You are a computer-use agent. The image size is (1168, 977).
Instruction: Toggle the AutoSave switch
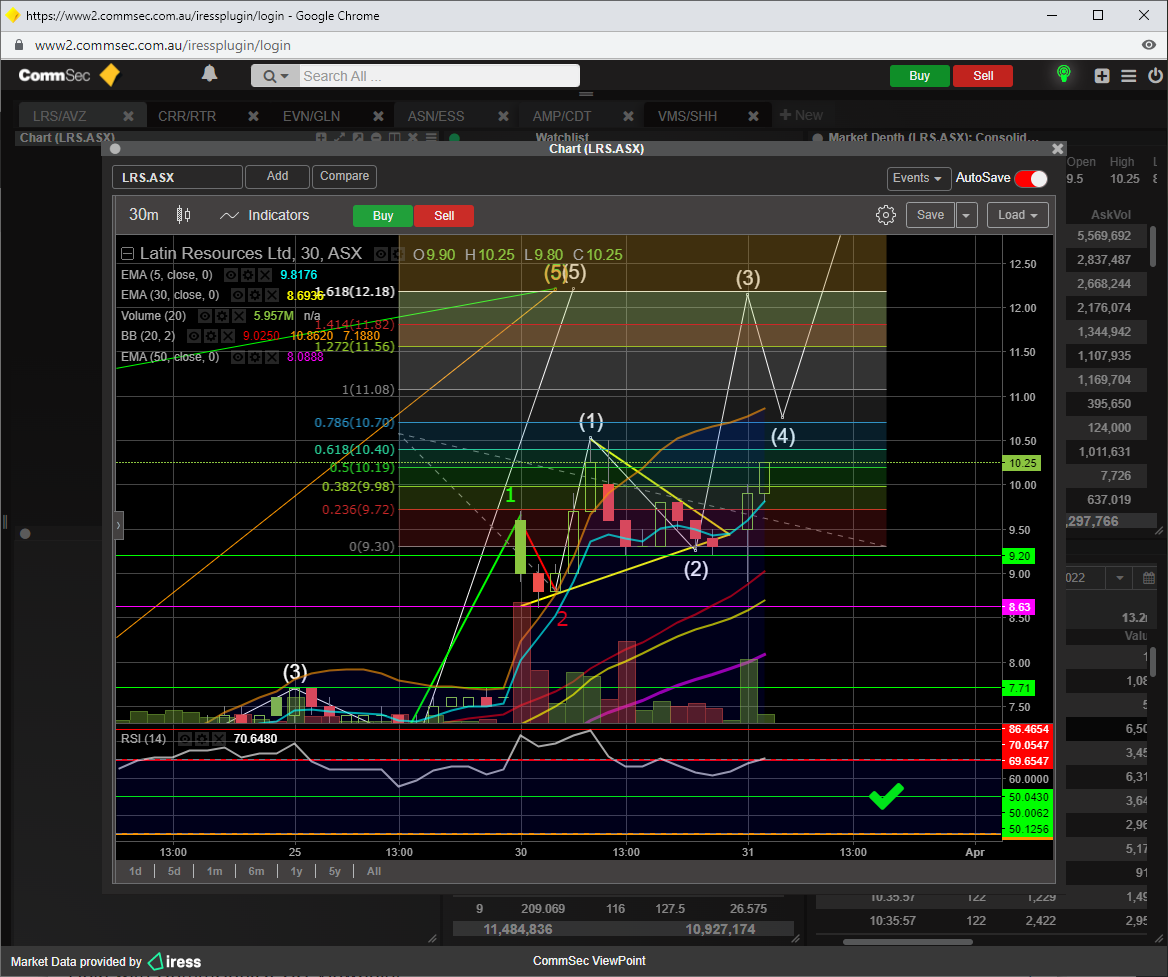(1030, 178)
